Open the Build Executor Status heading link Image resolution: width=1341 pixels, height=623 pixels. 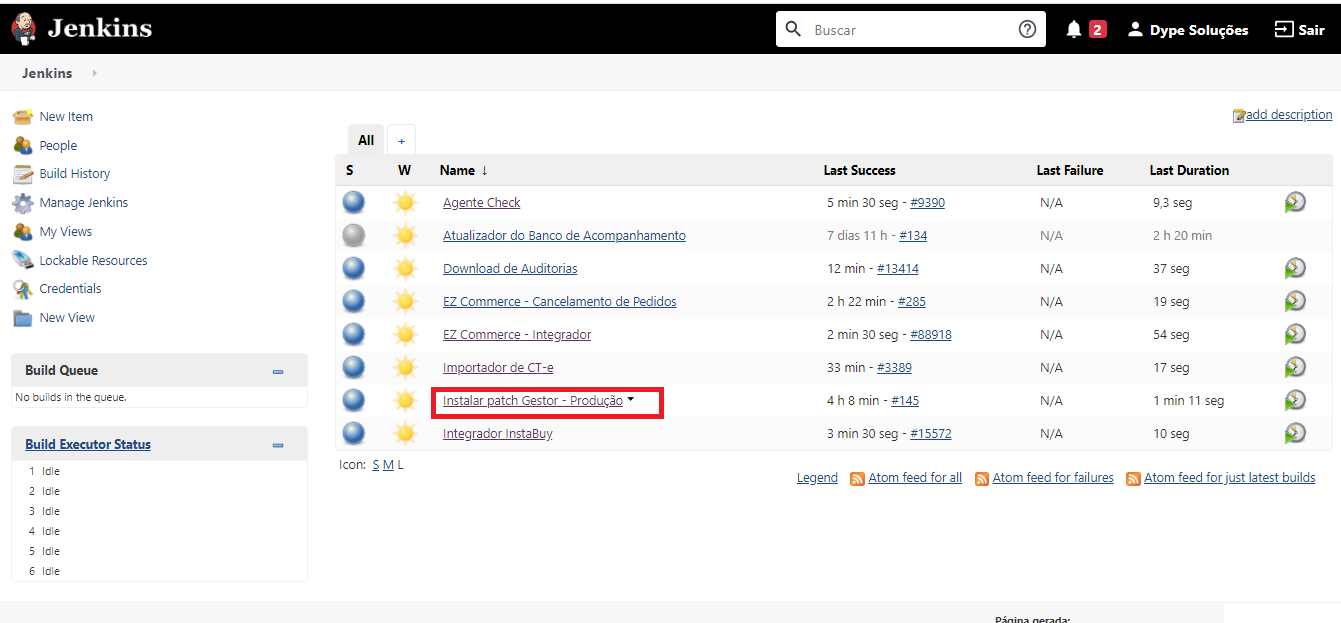pos(88,444)
